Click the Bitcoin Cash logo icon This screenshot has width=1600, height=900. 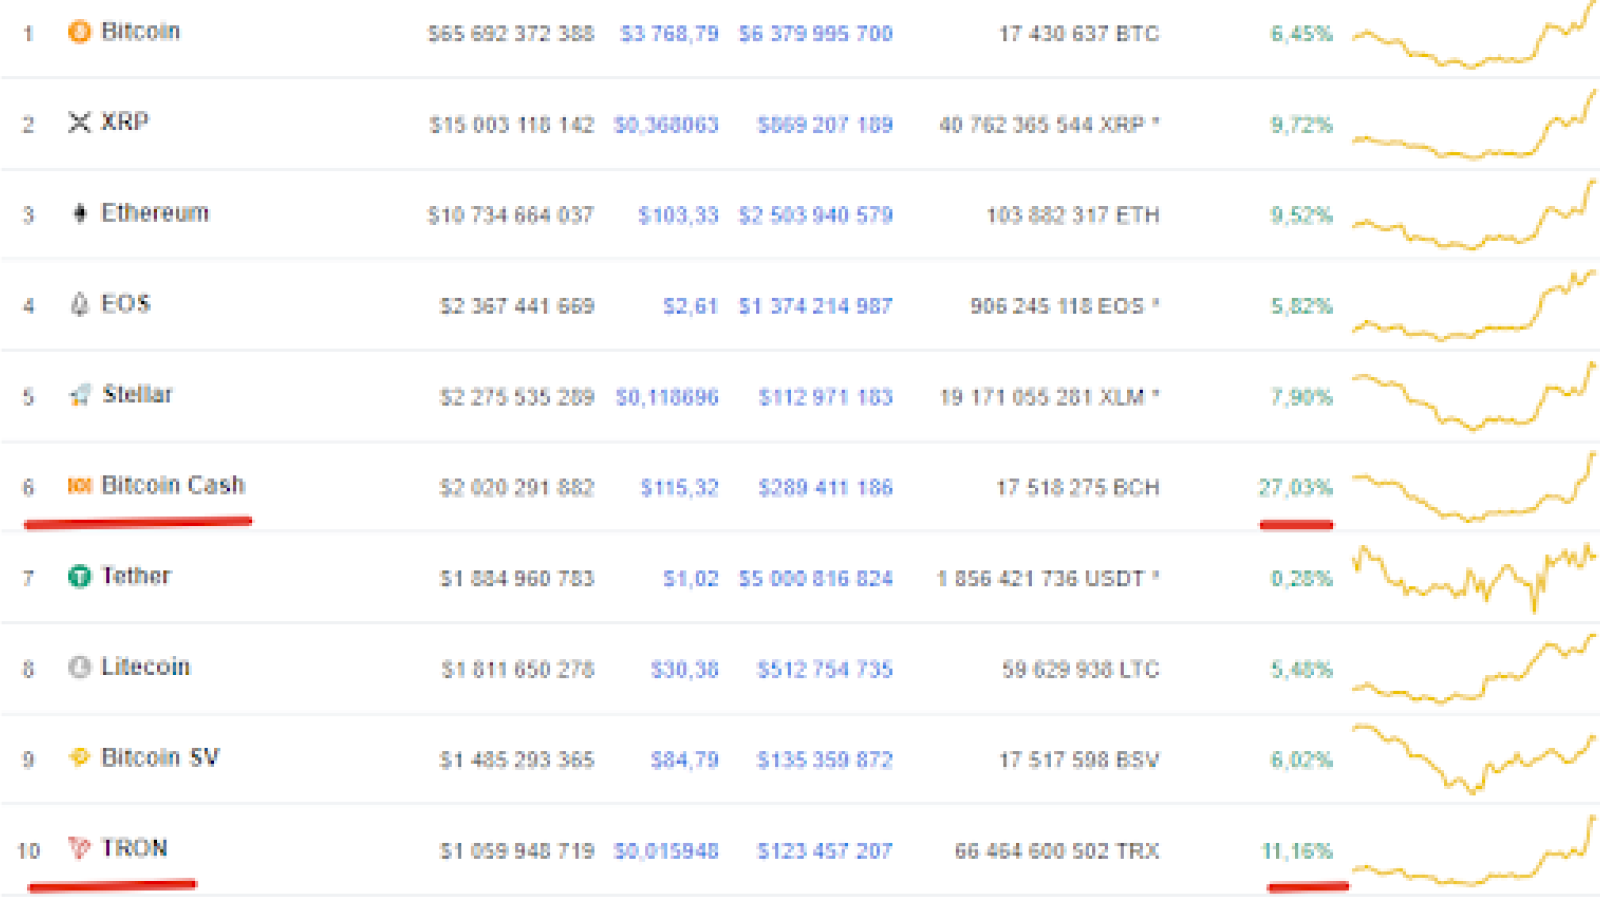pos(79,486)
